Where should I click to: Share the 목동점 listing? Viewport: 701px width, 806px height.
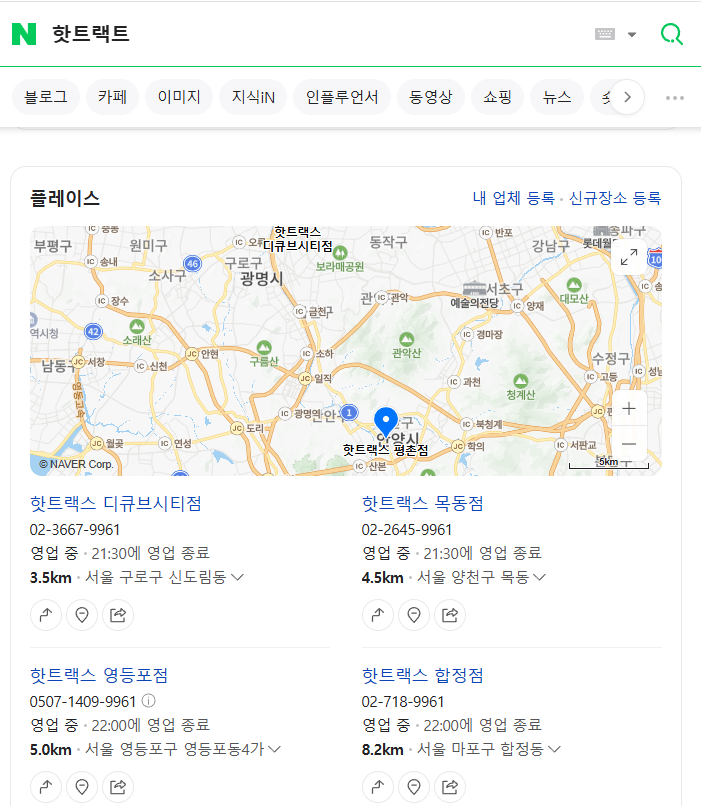450,615
